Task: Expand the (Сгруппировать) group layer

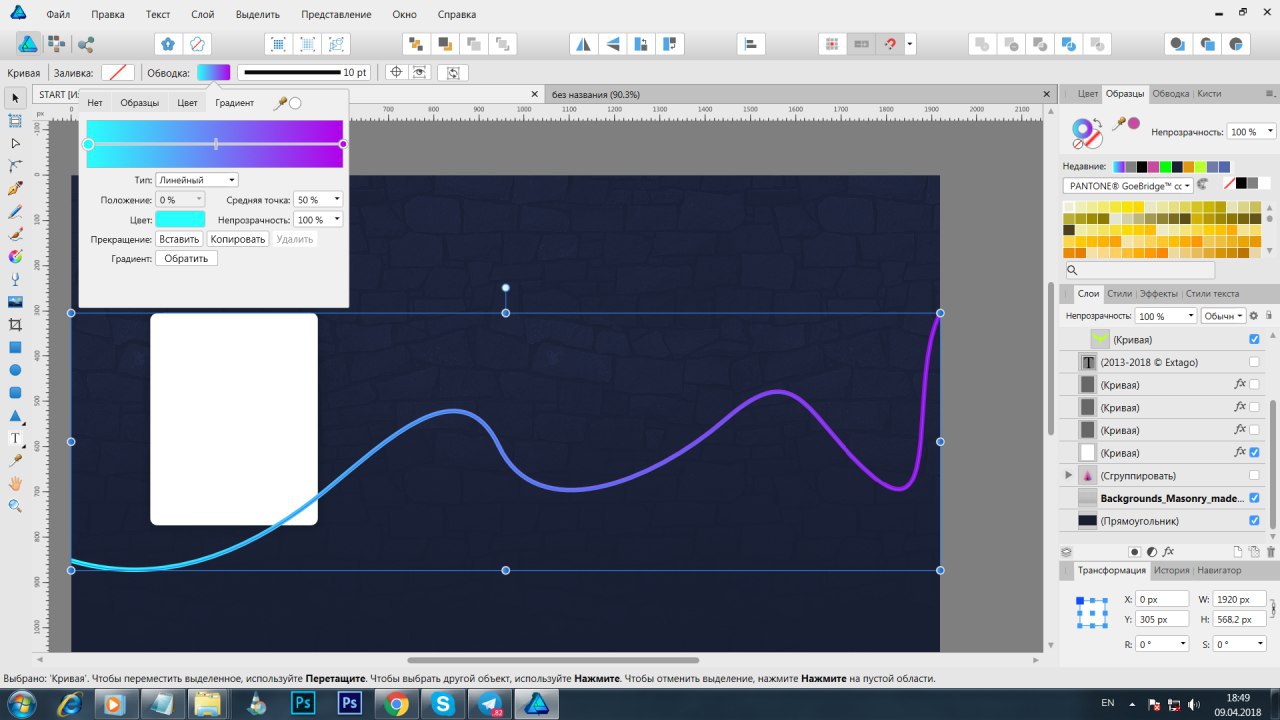Action: point(1069,475)
